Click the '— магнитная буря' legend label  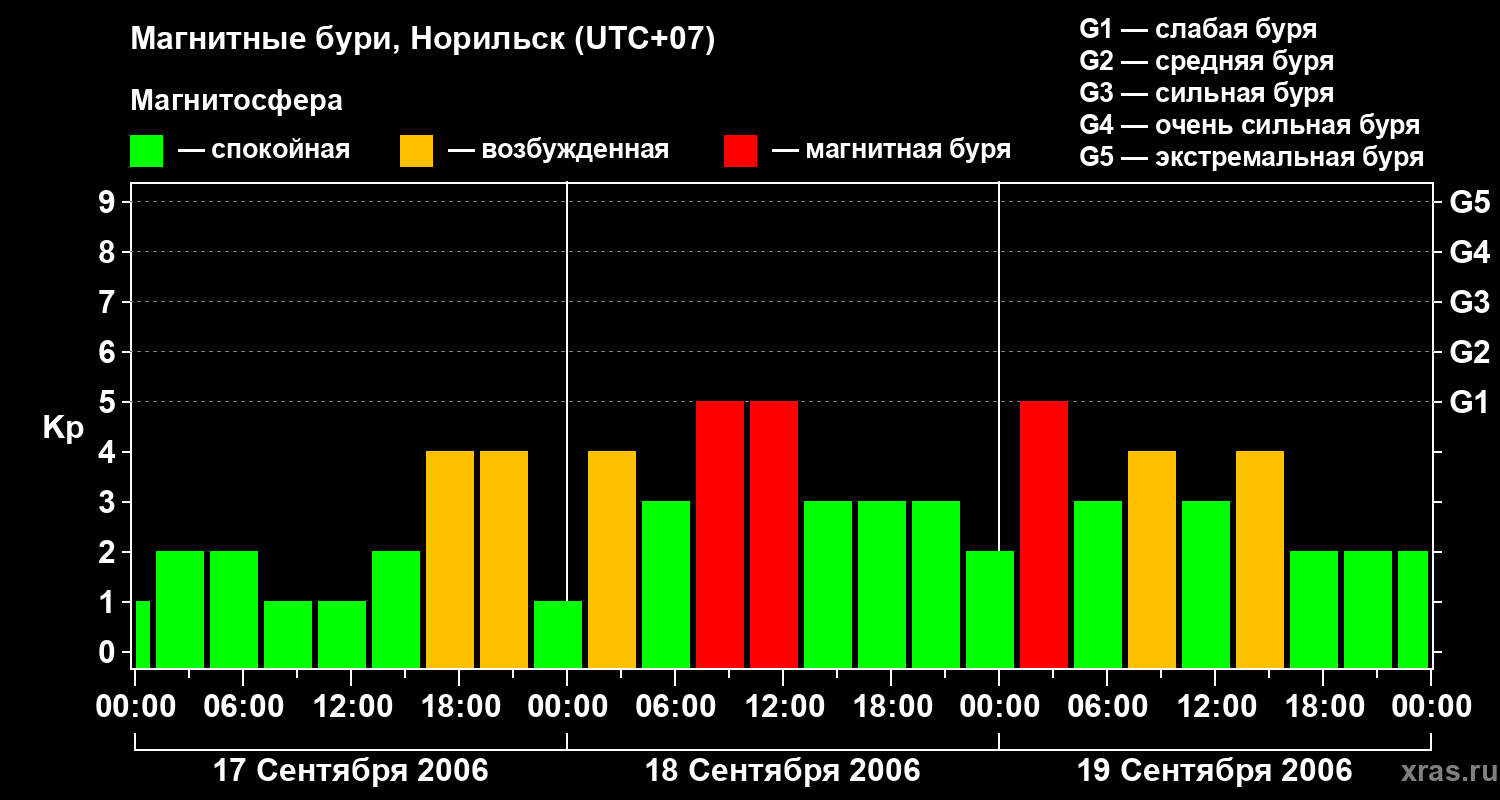tap(892, 150)
